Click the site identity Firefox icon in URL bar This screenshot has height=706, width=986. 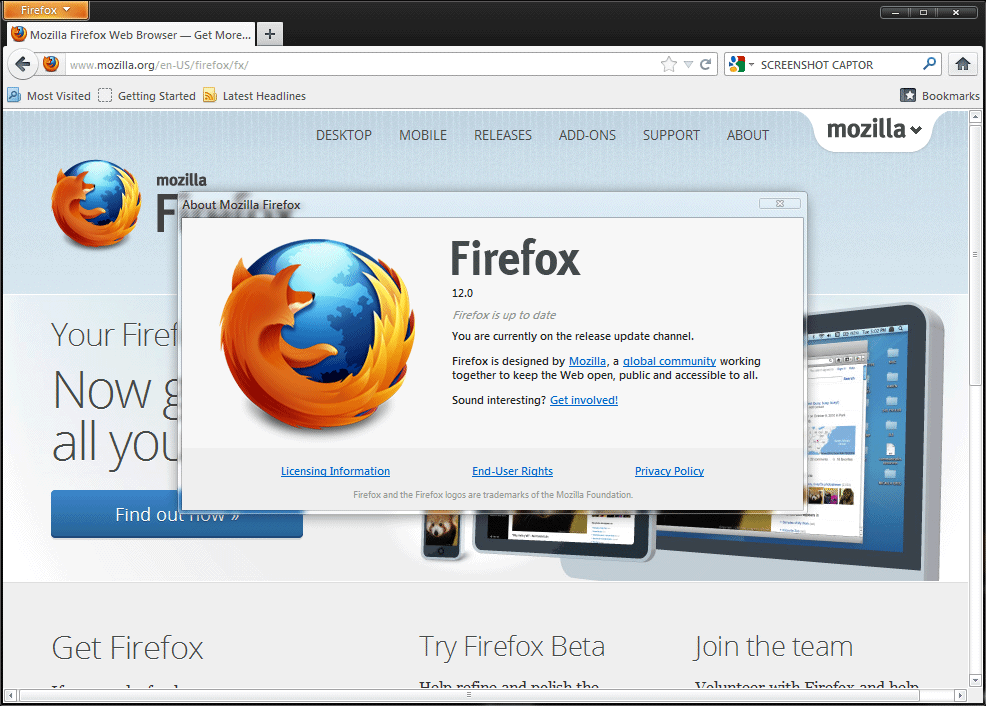coord(51,64)
